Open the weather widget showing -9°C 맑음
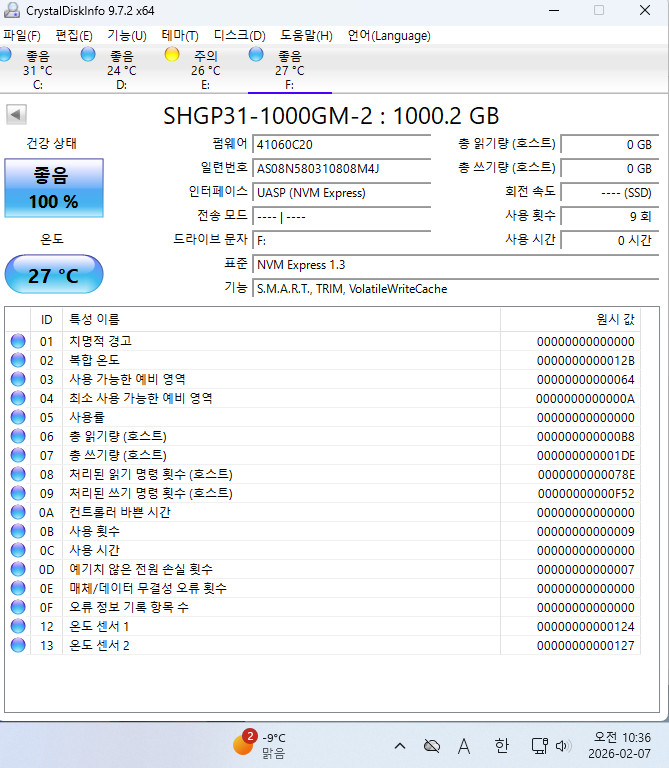Viewport: 669px width, 768px height. (260, 745)
